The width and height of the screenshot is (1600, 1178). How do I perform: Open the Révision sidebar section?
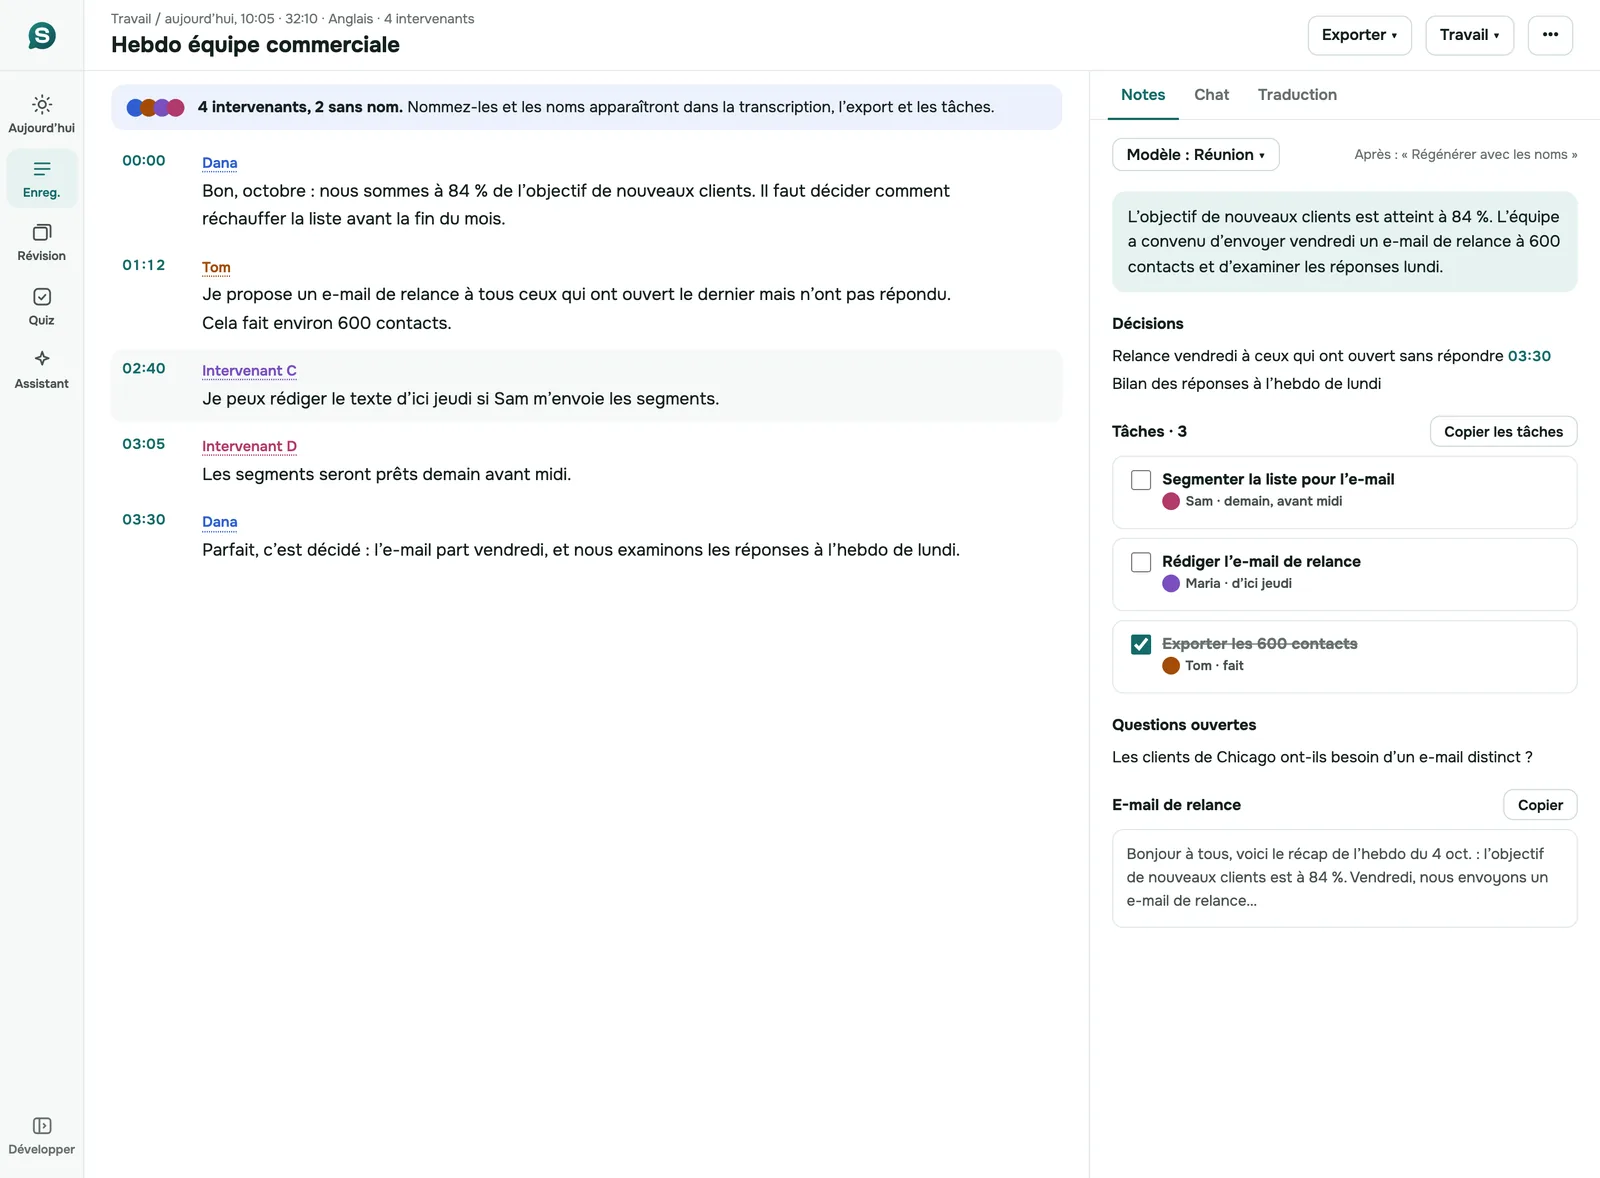click(x=41, y=242)
